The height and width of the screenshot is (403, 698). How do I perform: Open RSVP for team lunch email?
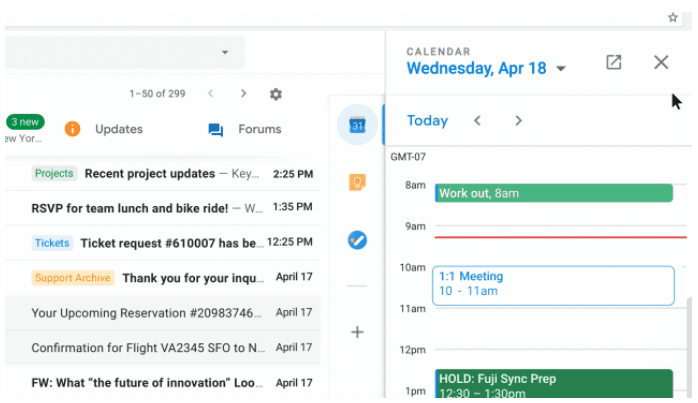163,208
